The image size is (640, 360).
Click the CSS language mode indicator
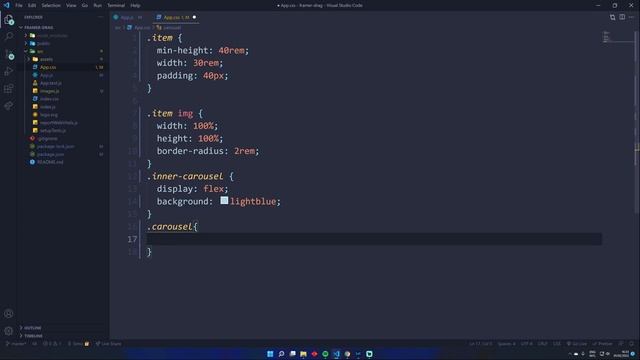tap(556, 344)
